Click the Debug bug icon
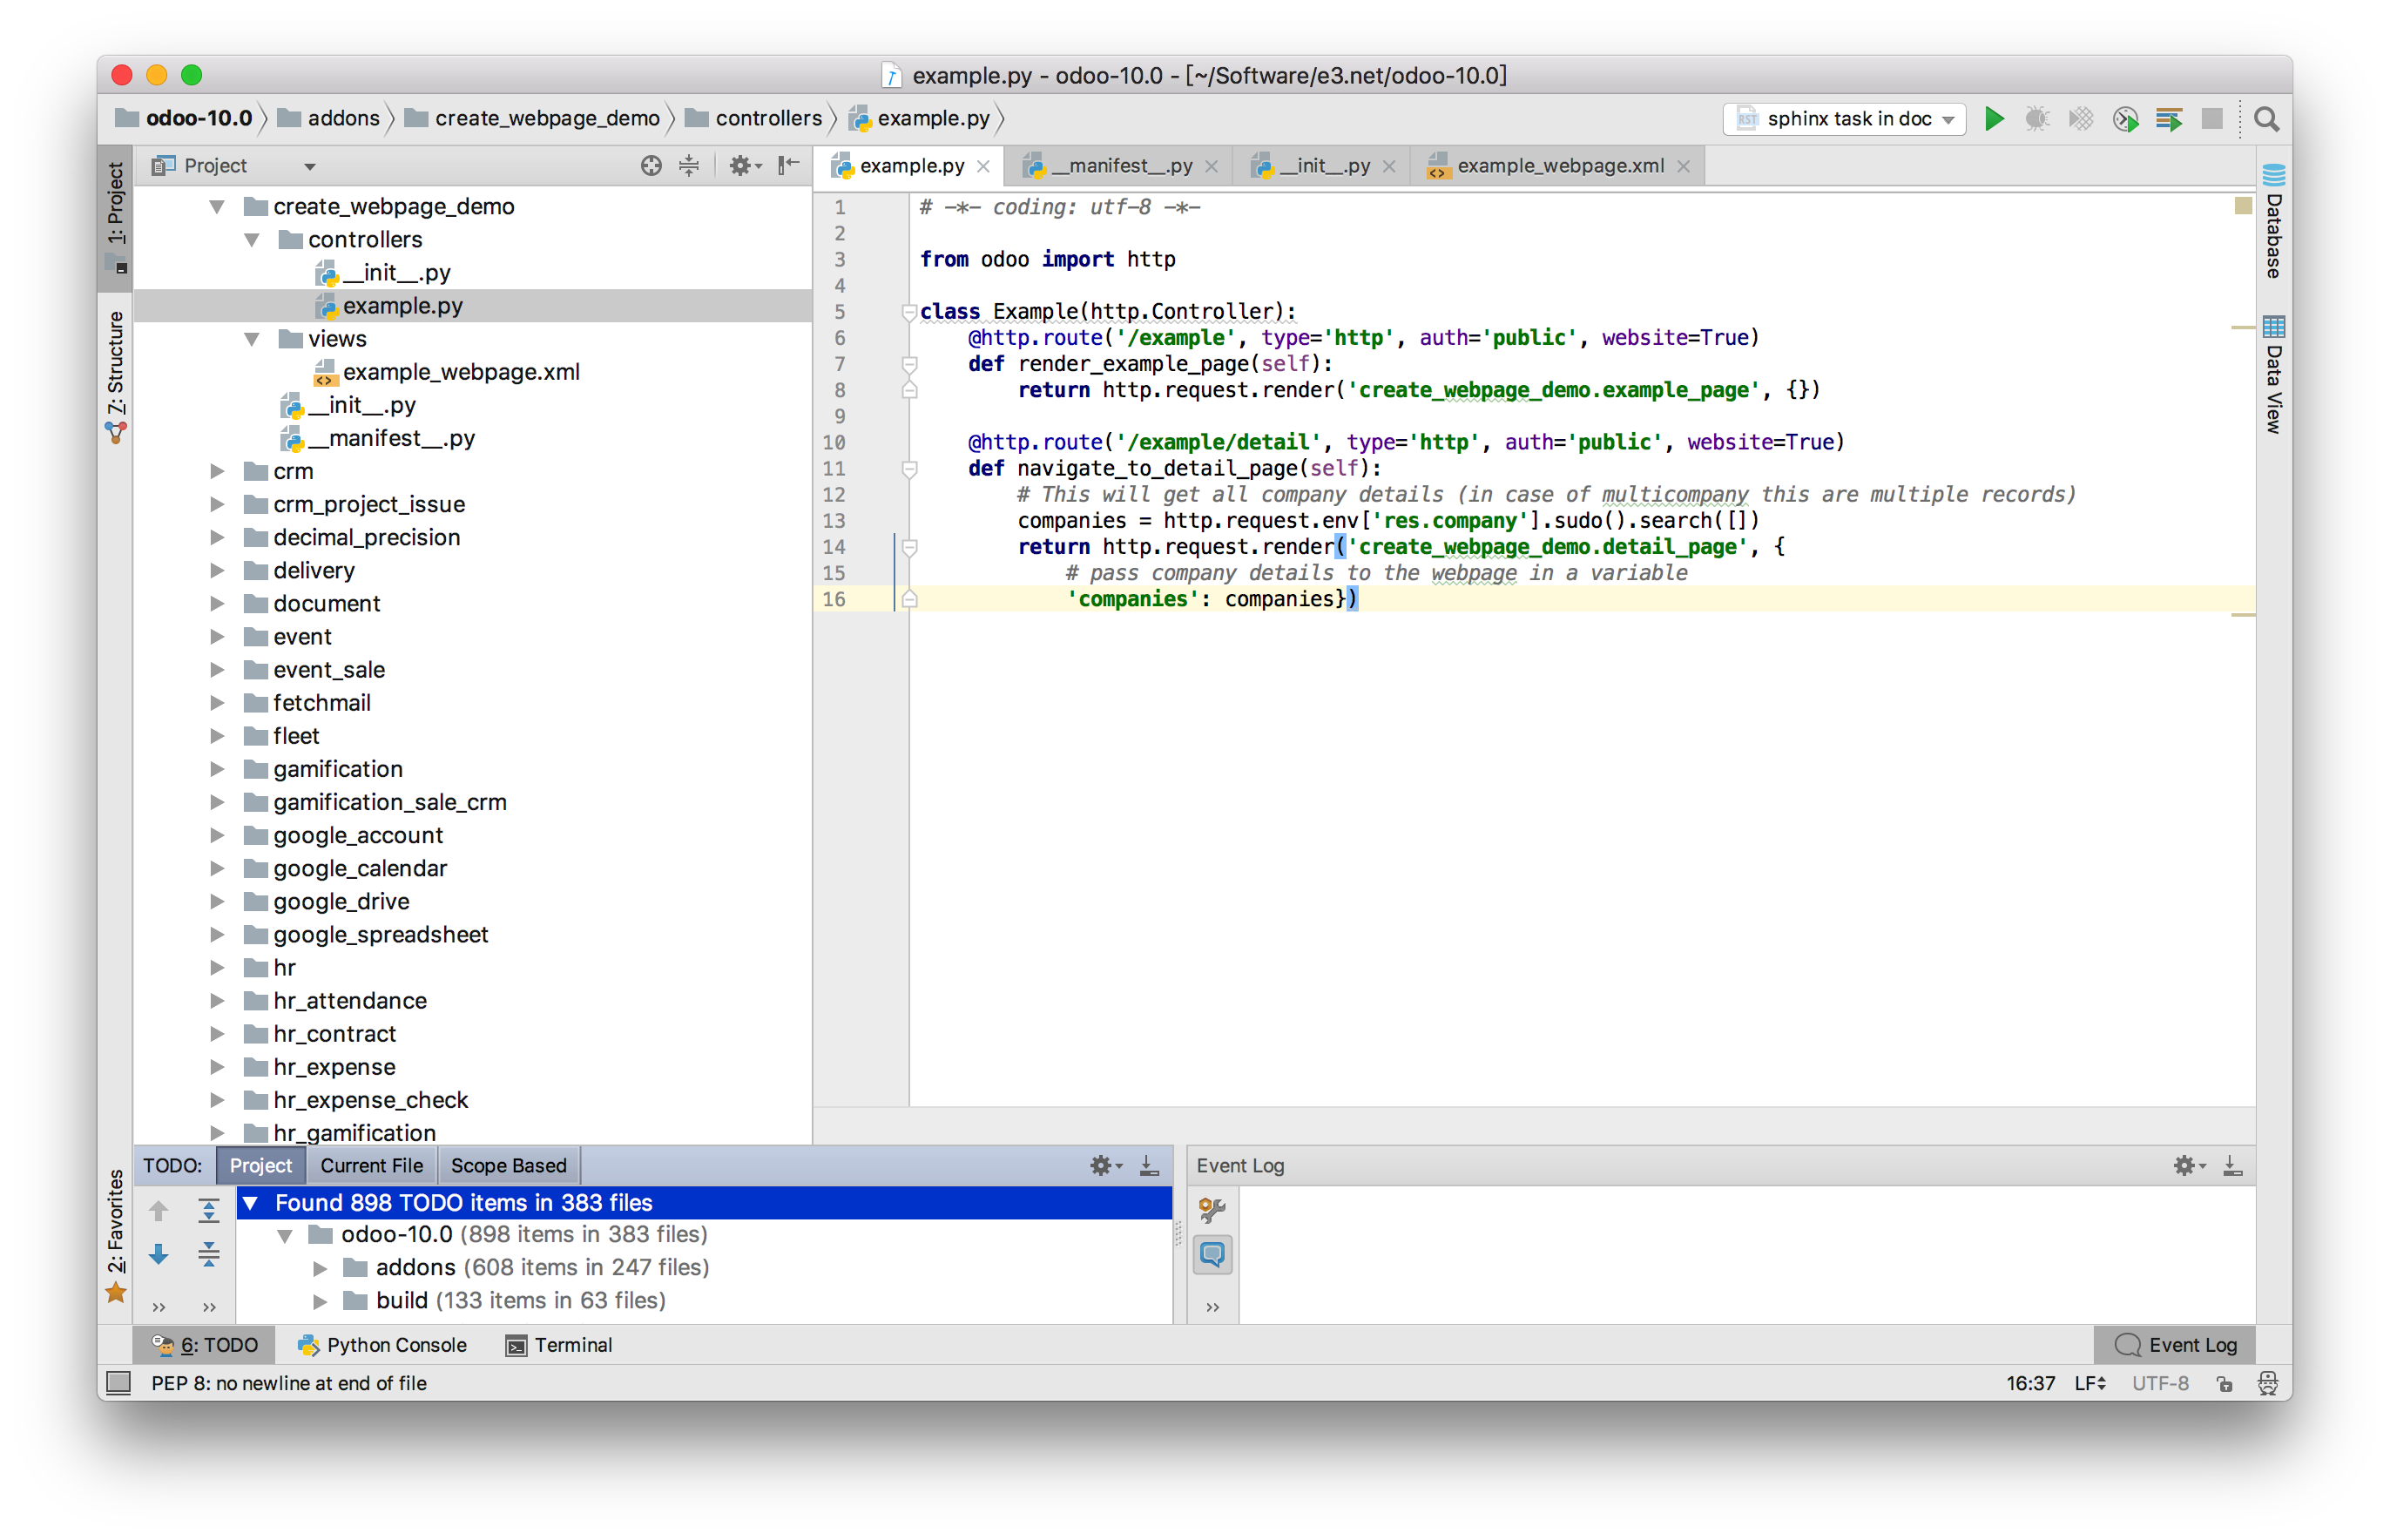The image size is (2390, 1540). [2036, 119]
